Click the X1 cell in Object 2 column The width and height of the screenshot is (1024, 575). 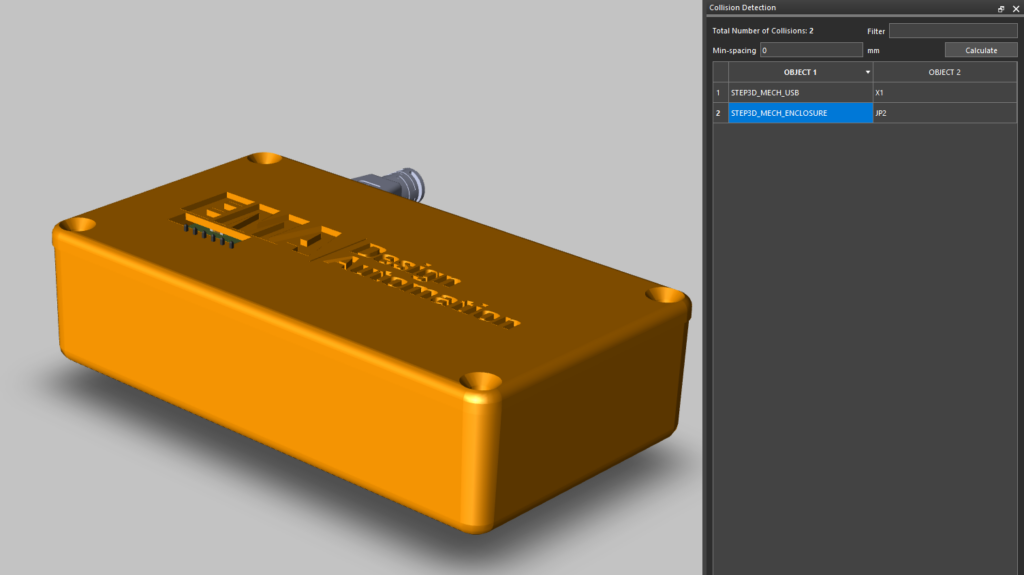[944, 93]
